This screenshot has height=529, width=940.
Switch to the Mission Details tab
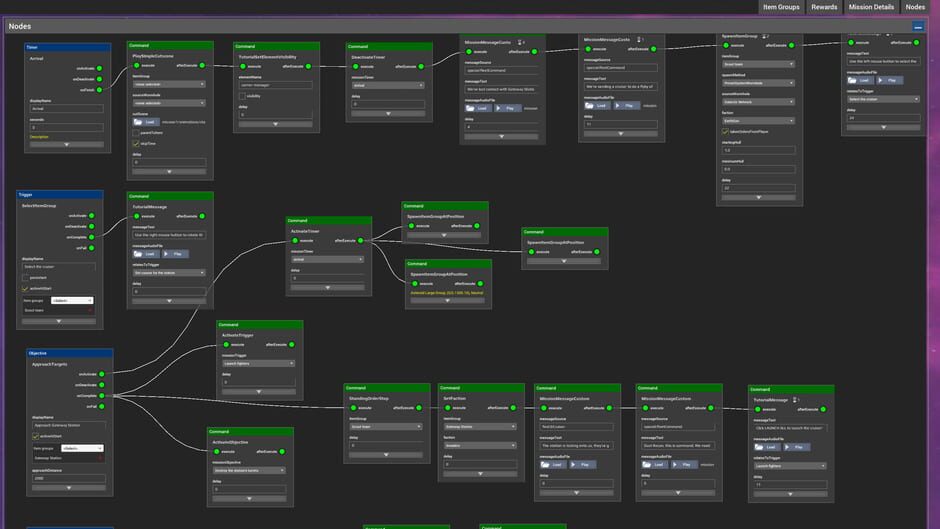(x=870, y=7)
